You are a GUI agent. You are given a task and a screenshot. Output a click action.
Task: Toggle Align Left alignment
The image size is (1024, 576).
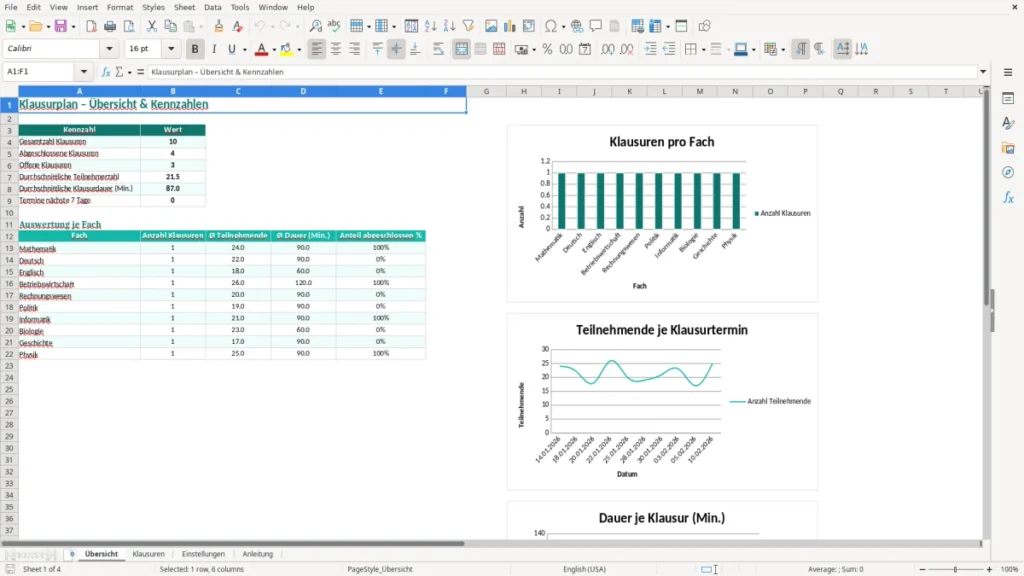(x=317, y=49)
